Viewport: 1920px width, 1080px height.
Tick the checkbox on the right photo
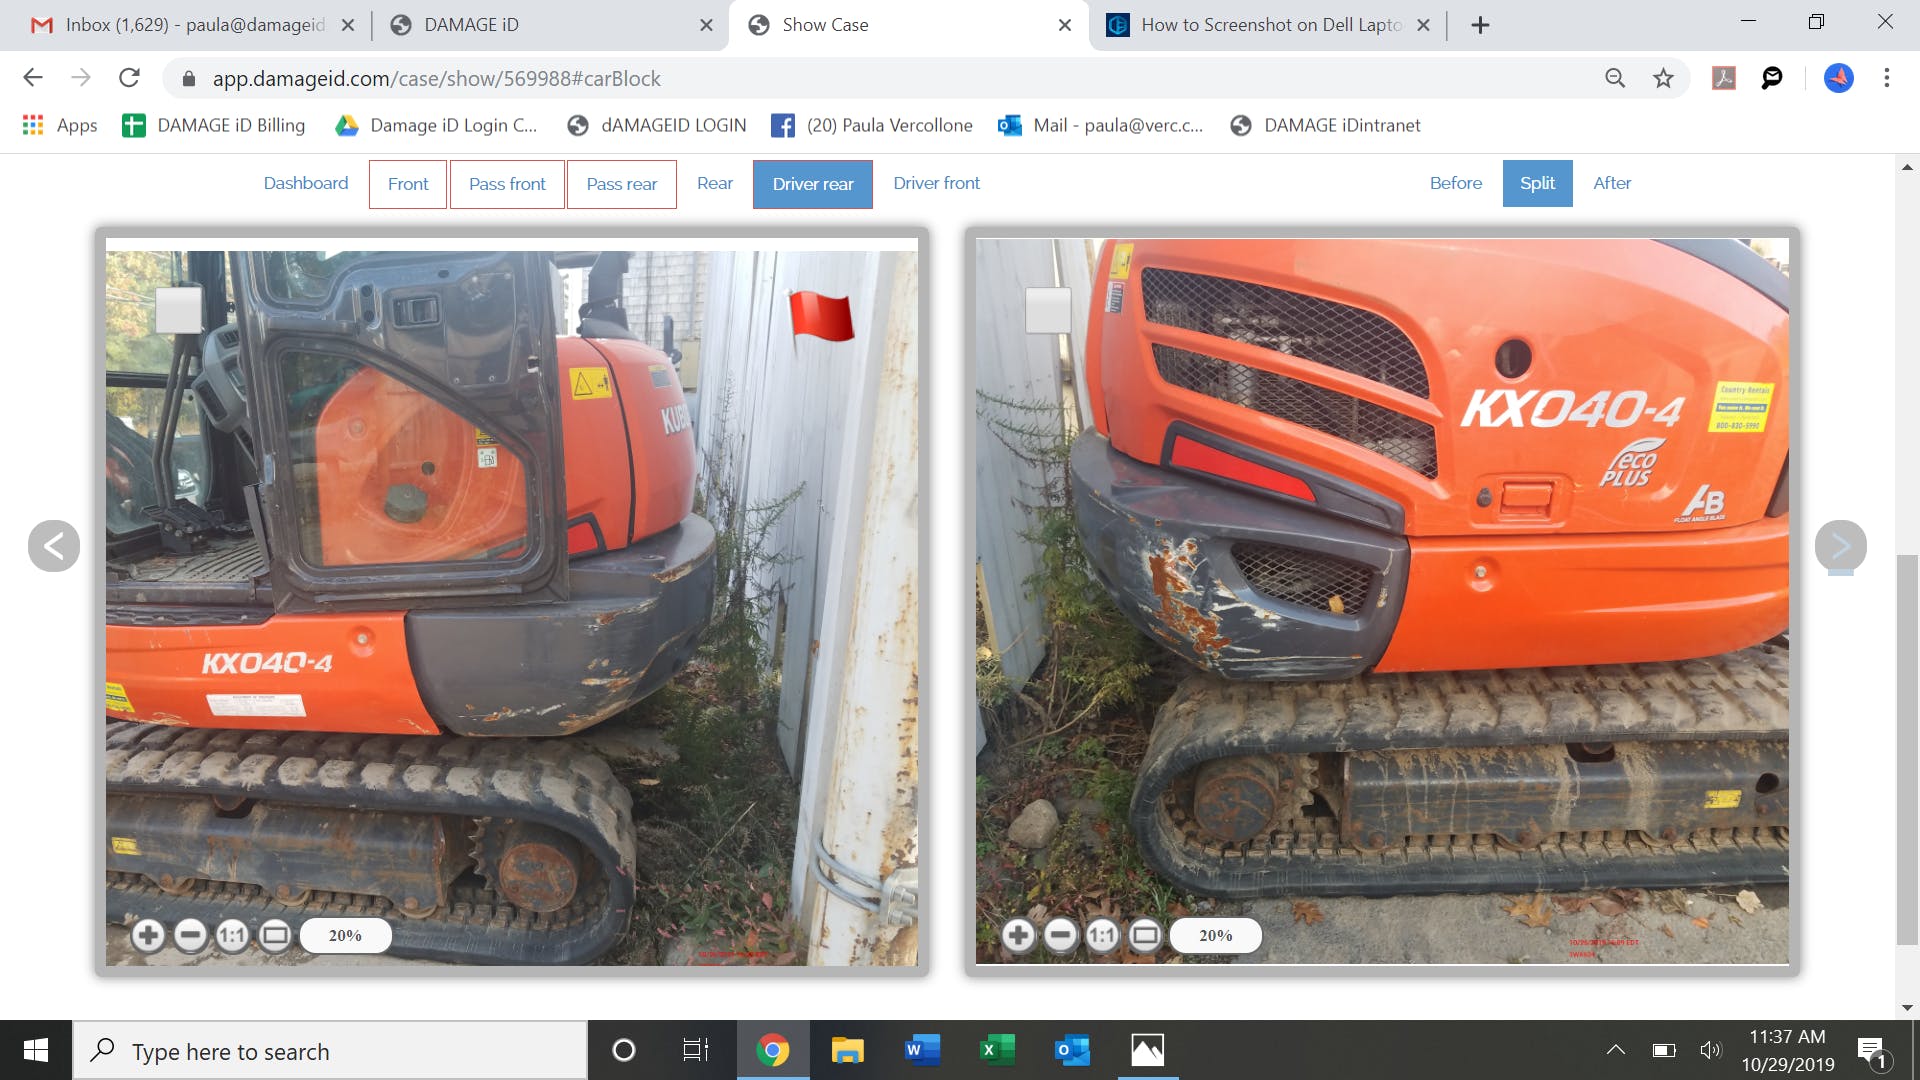[x=1048, y=310]
